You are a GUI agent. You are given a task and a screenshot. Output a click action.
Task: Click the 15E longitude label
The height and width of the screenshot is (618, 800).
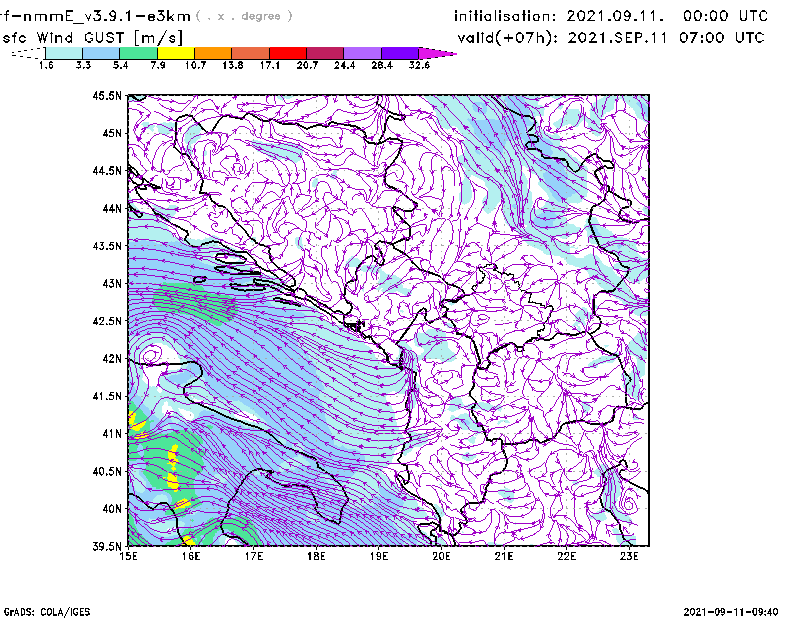pos(128,556)
